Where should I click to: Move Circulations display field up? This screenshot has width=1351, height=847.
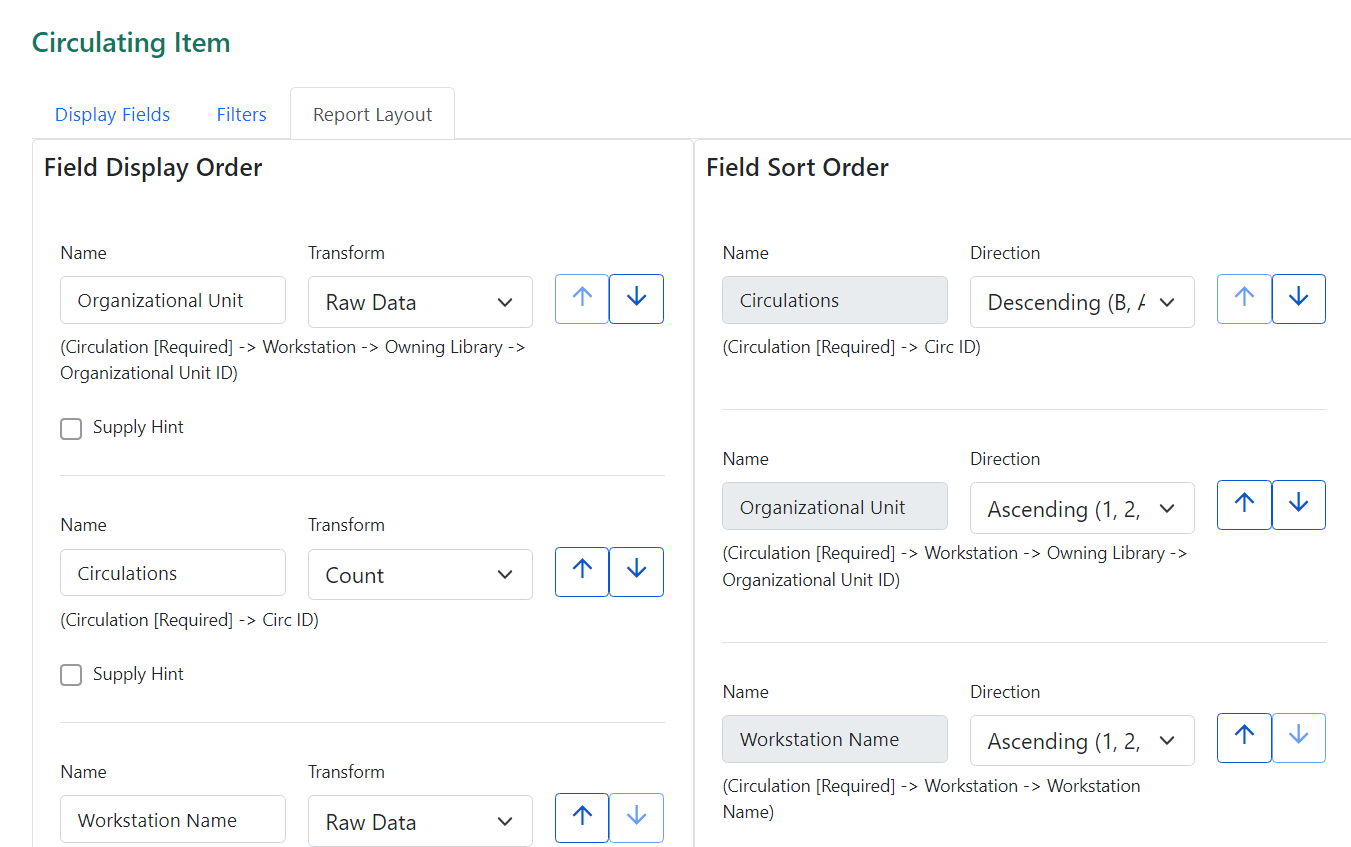(581, 571)
